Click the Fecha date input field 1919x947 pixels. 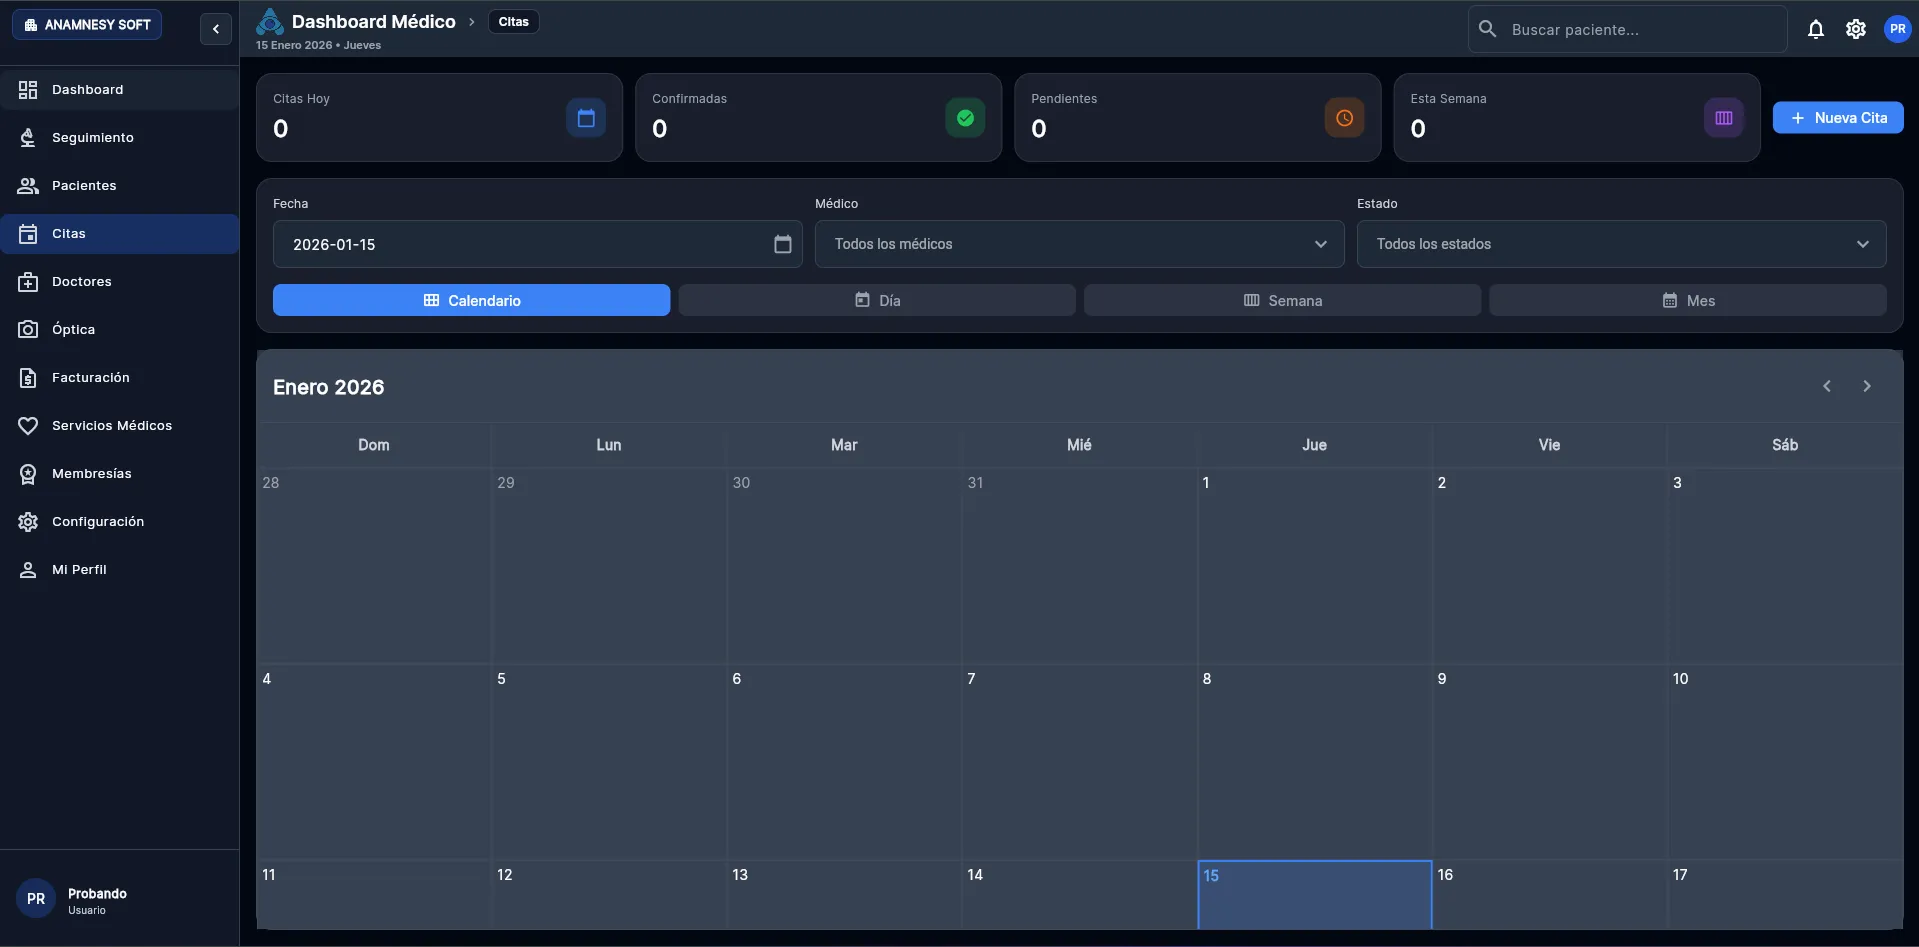coord(538,244)
